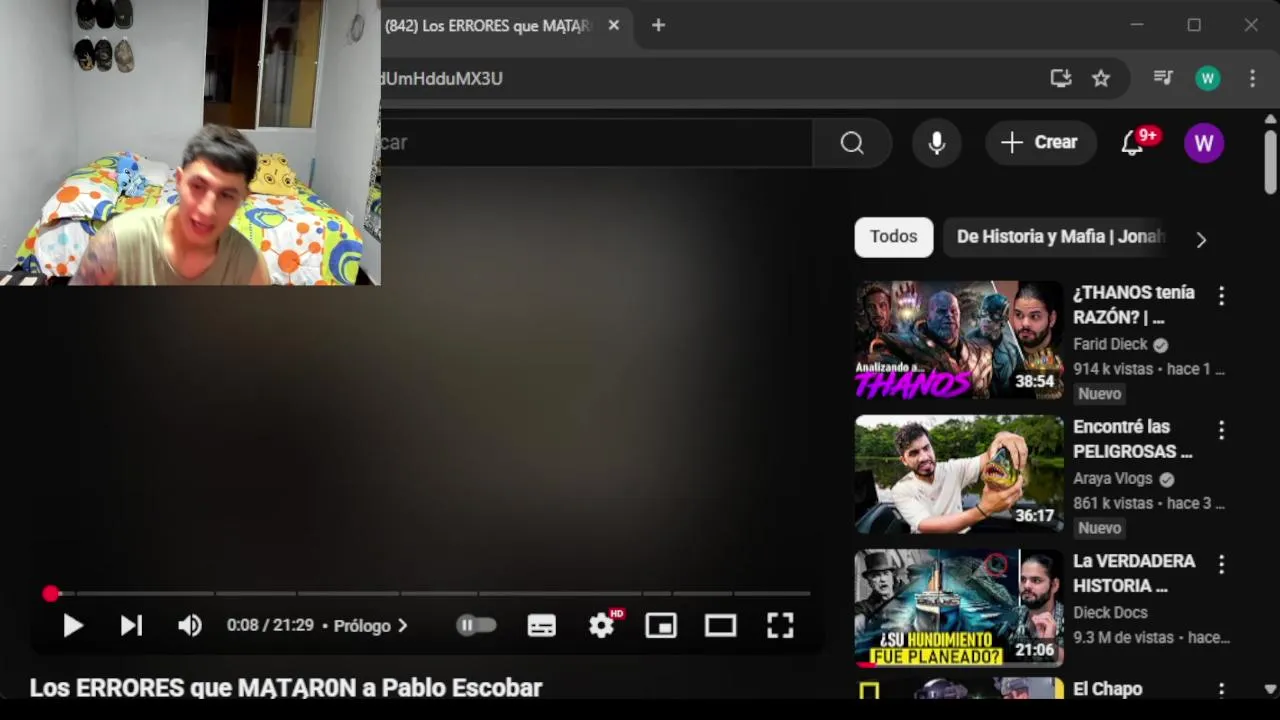Click the browser address bar URL
Image resolution: width=1280 pixels, height=720 pixels.
[x=442, y=78]
